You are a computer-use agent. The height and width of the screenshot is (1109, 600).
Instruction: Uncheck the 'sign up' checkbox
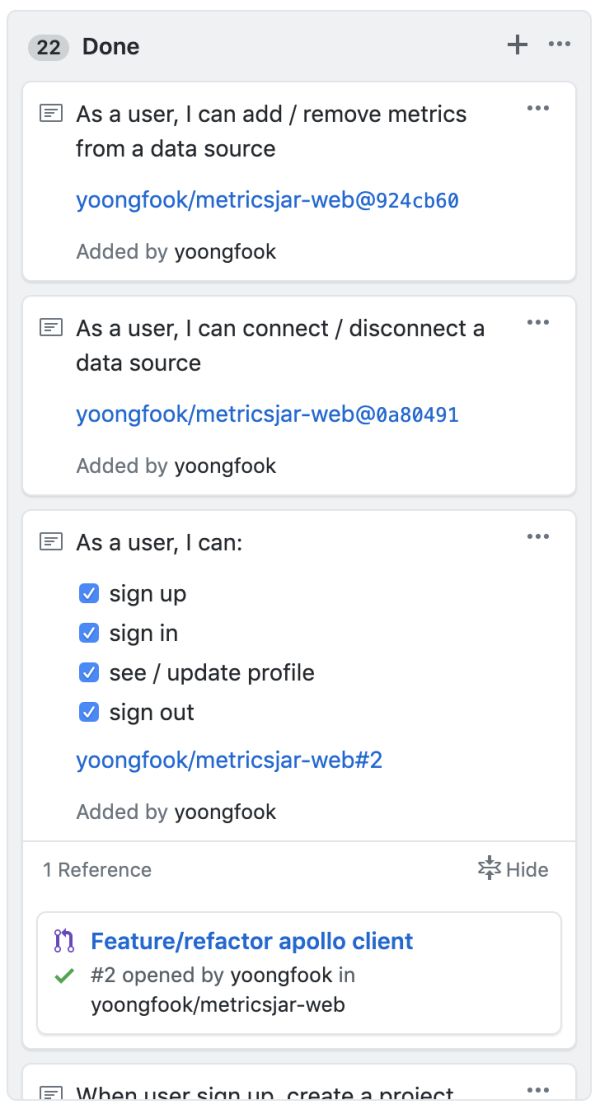(x=88, y=593)
